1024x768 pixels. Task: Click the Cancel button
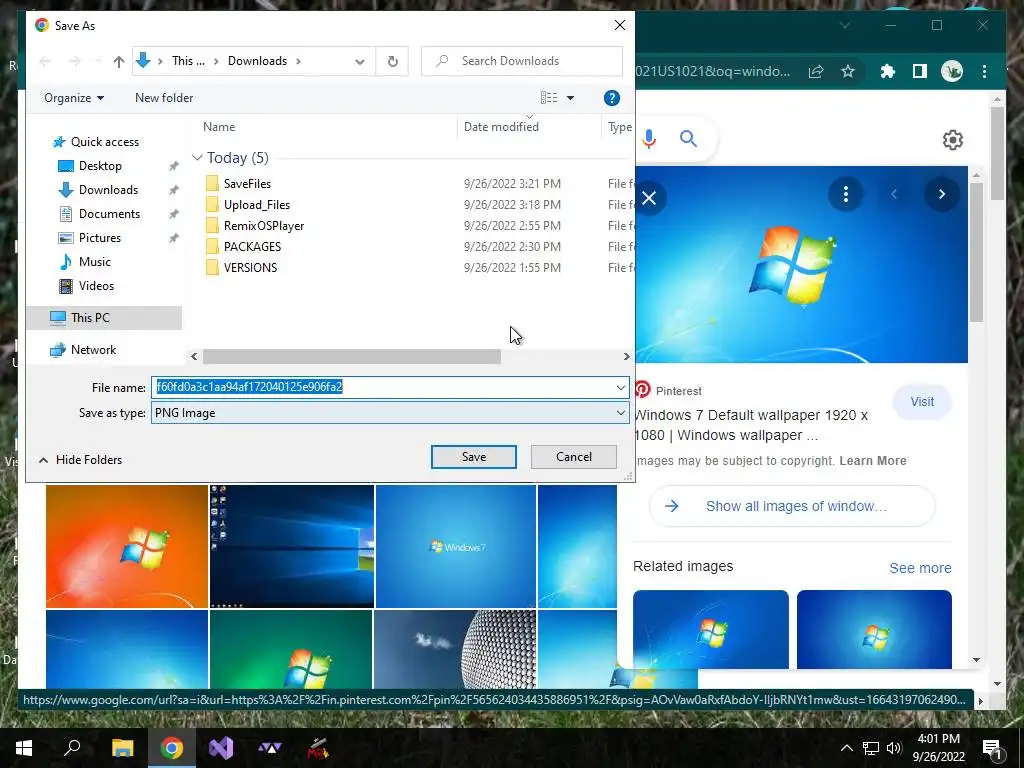coord(573,456)
